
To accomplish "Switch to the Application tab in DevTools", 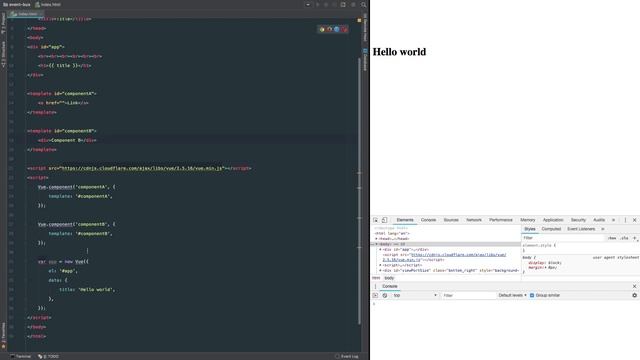I will 553,220.
